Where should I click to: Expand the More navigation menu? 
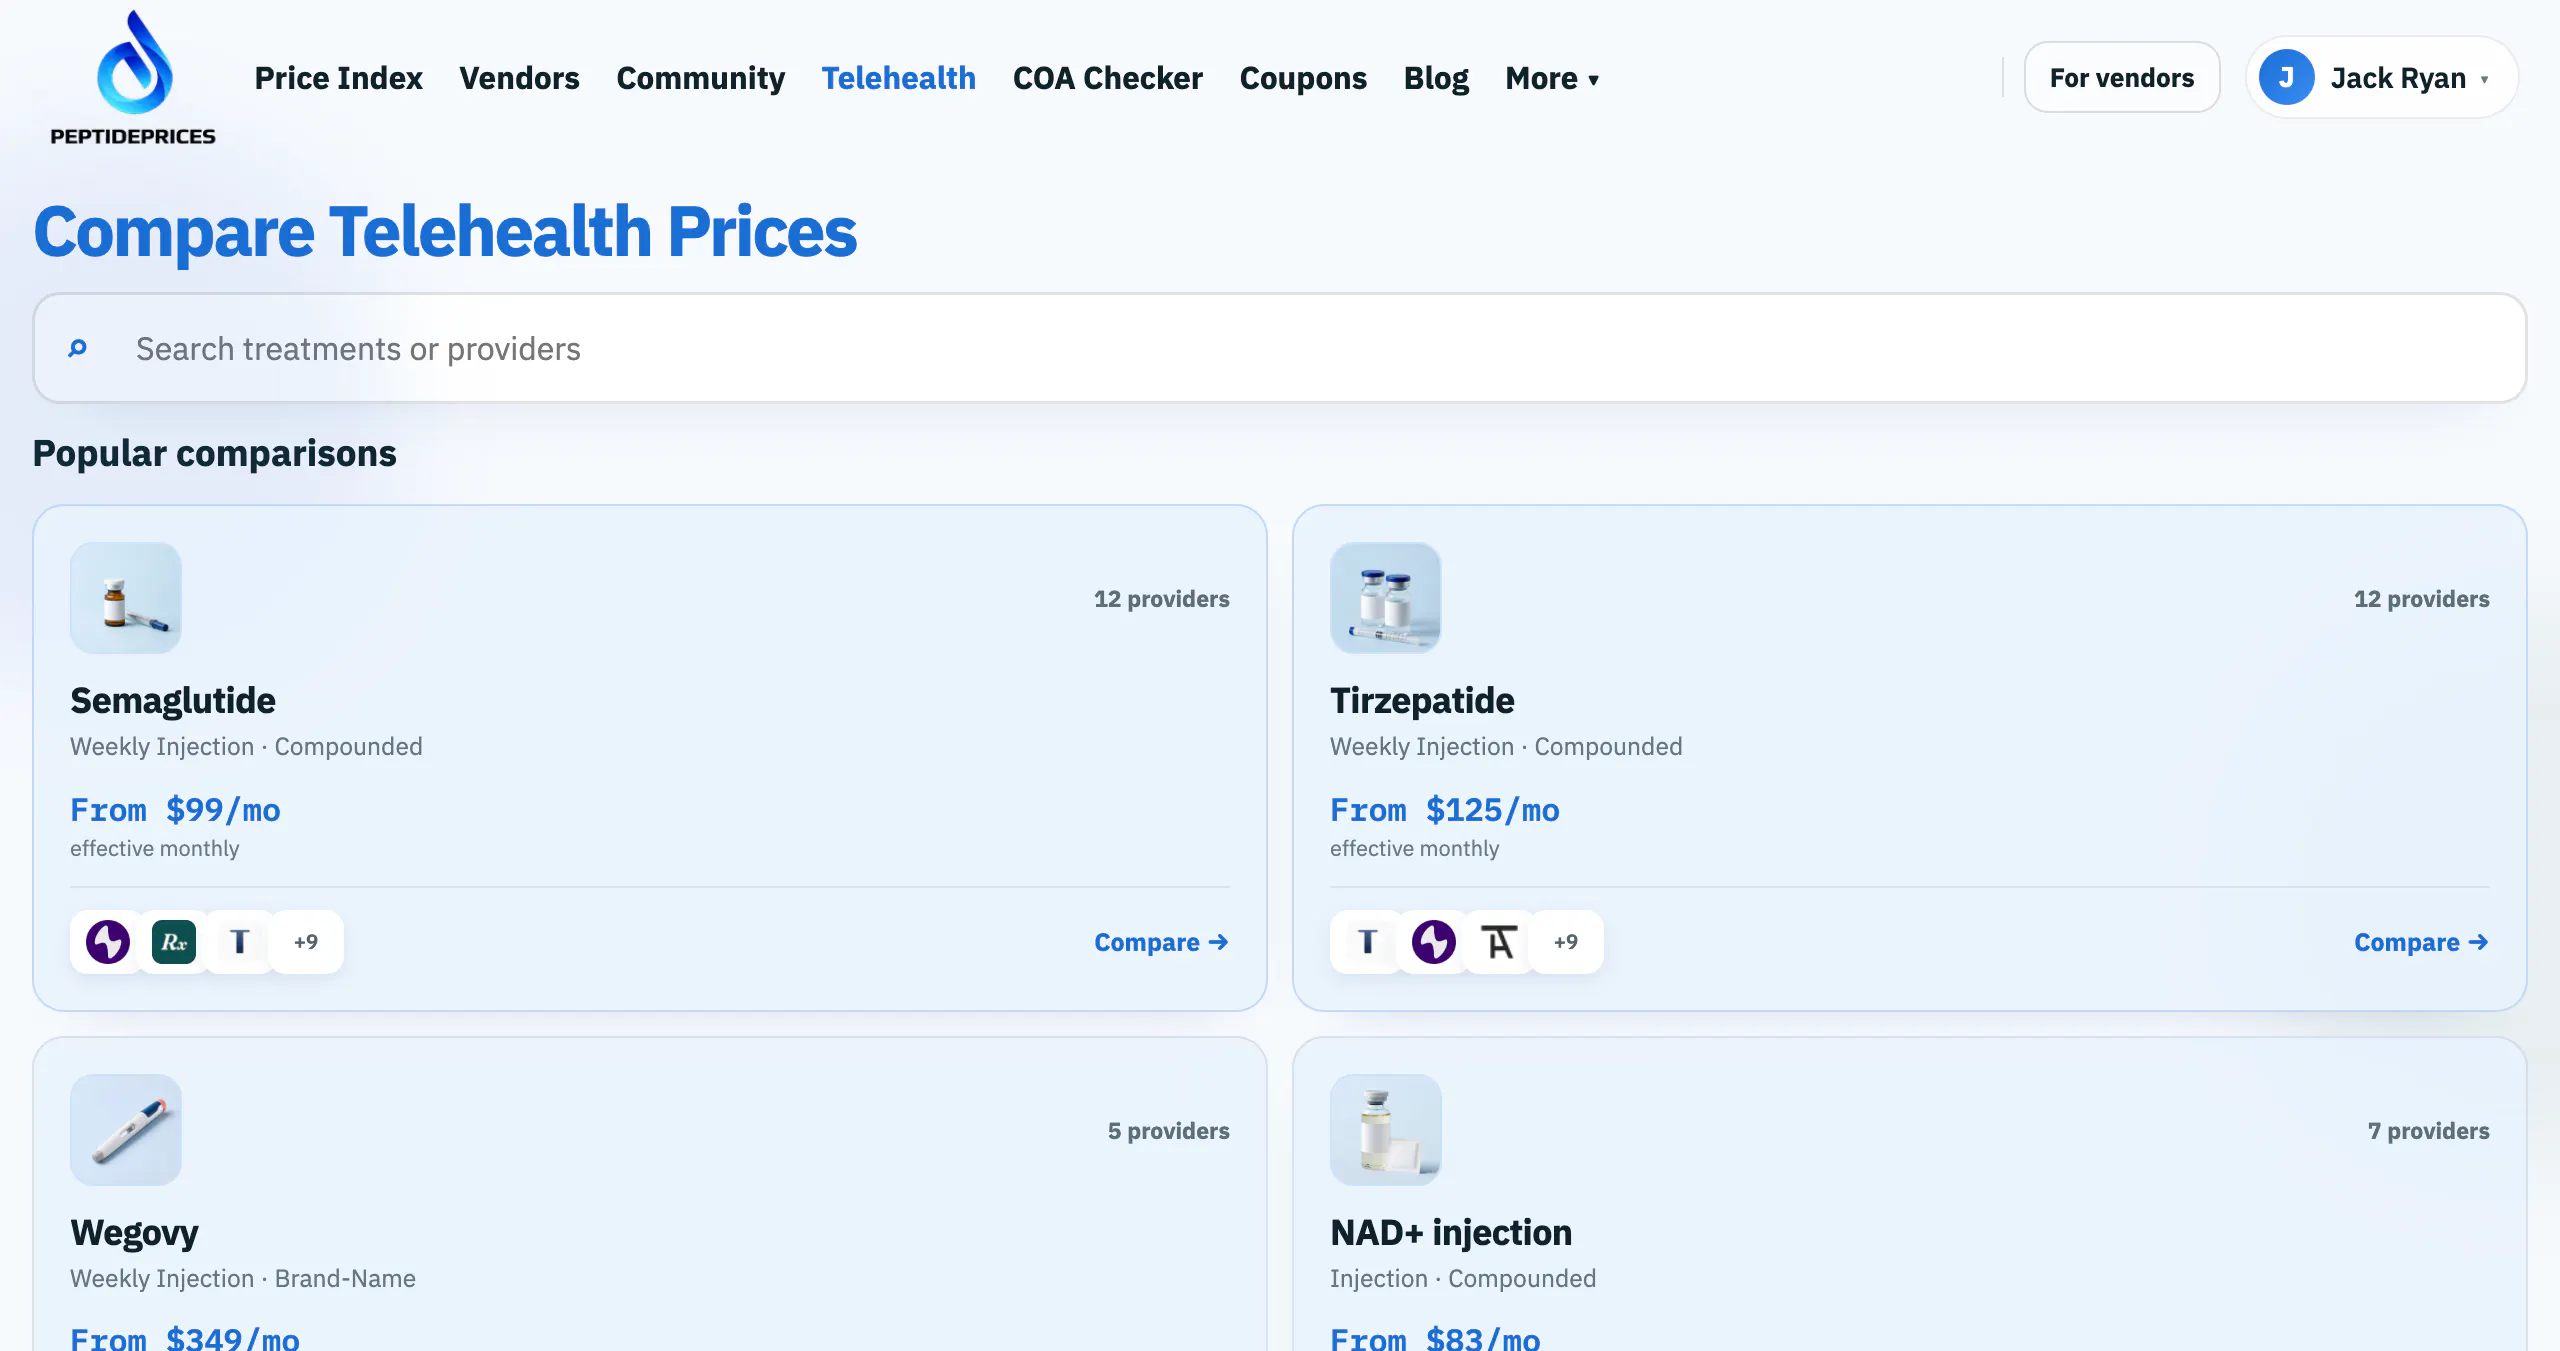[x=1552, y=78]
